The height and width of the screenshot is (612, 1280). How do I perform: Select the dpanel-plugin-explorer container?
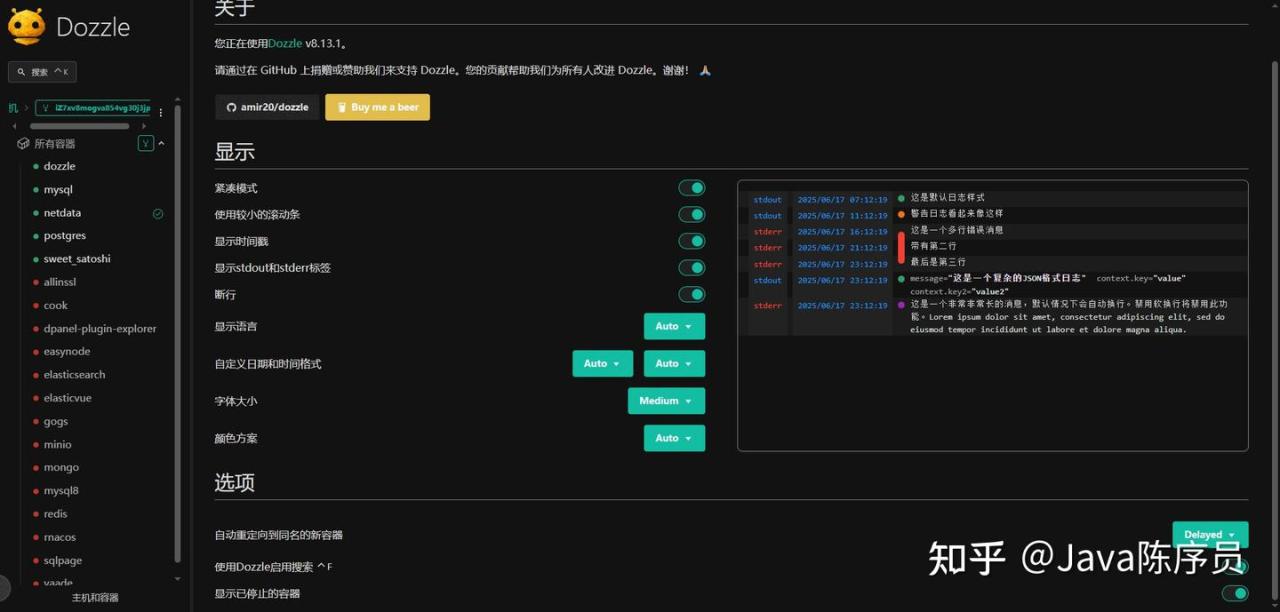pos(100,328)
